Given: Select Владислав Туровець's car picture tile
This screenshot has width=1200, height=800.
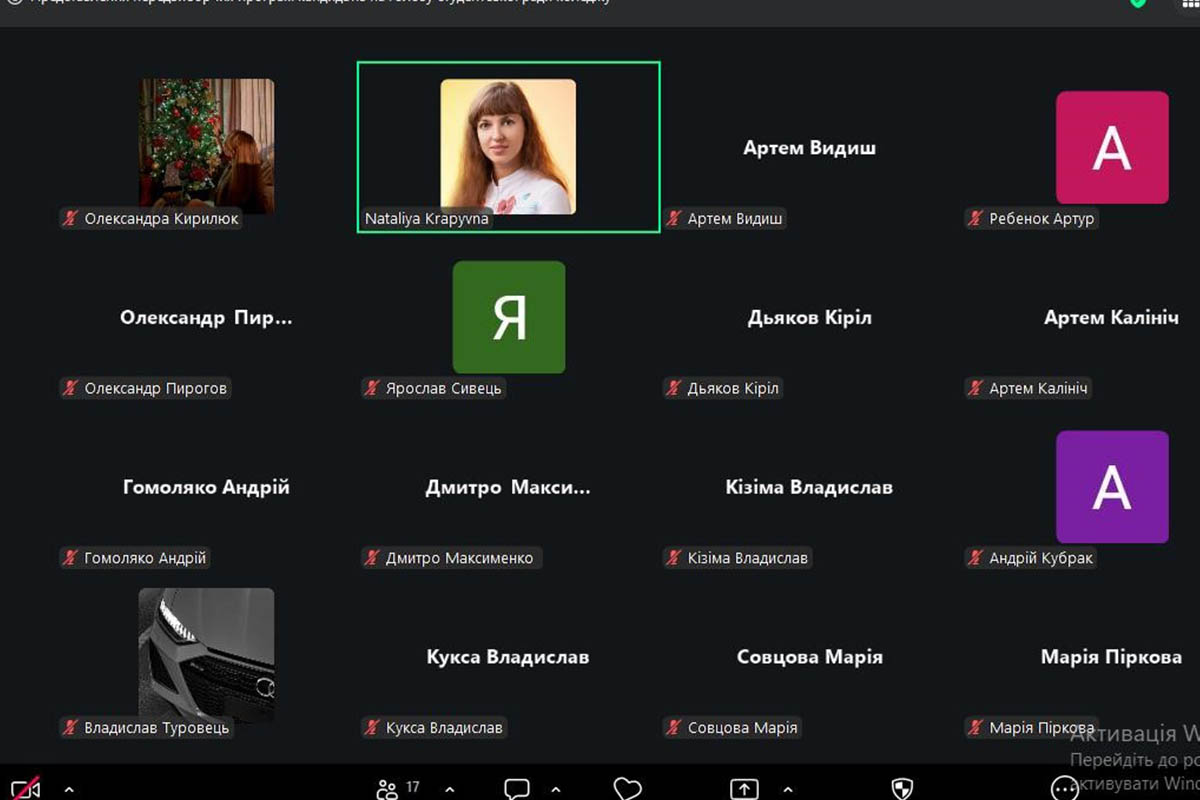Looking at the screenshot, I should pos(206,655).
